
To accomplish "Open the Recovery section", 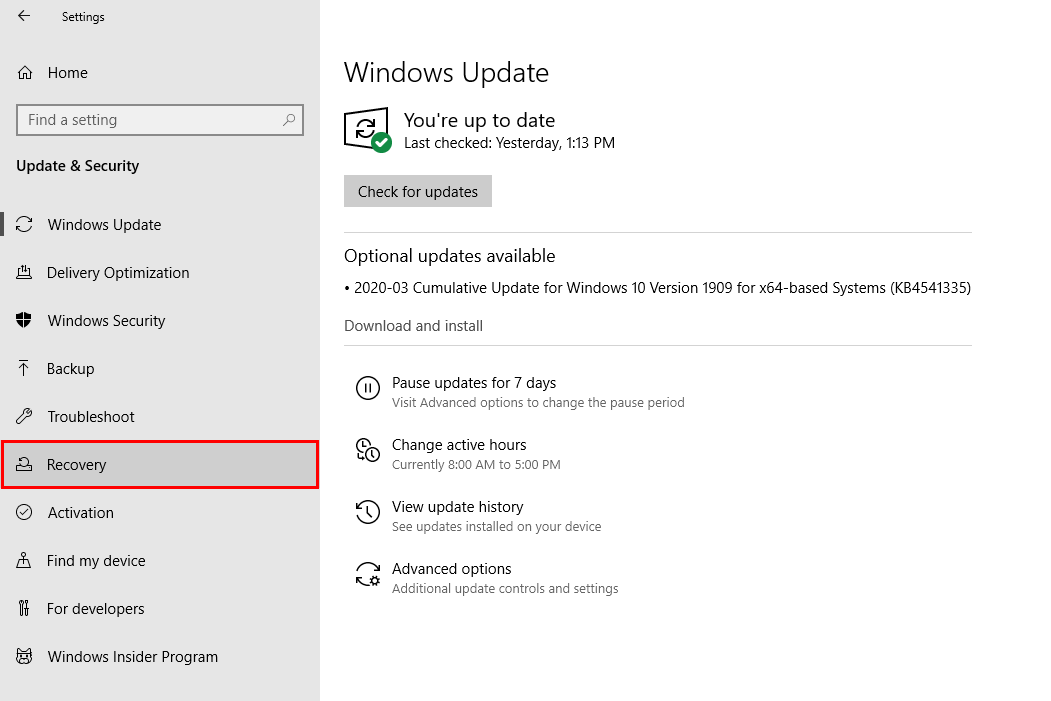I will click(160, 464).
